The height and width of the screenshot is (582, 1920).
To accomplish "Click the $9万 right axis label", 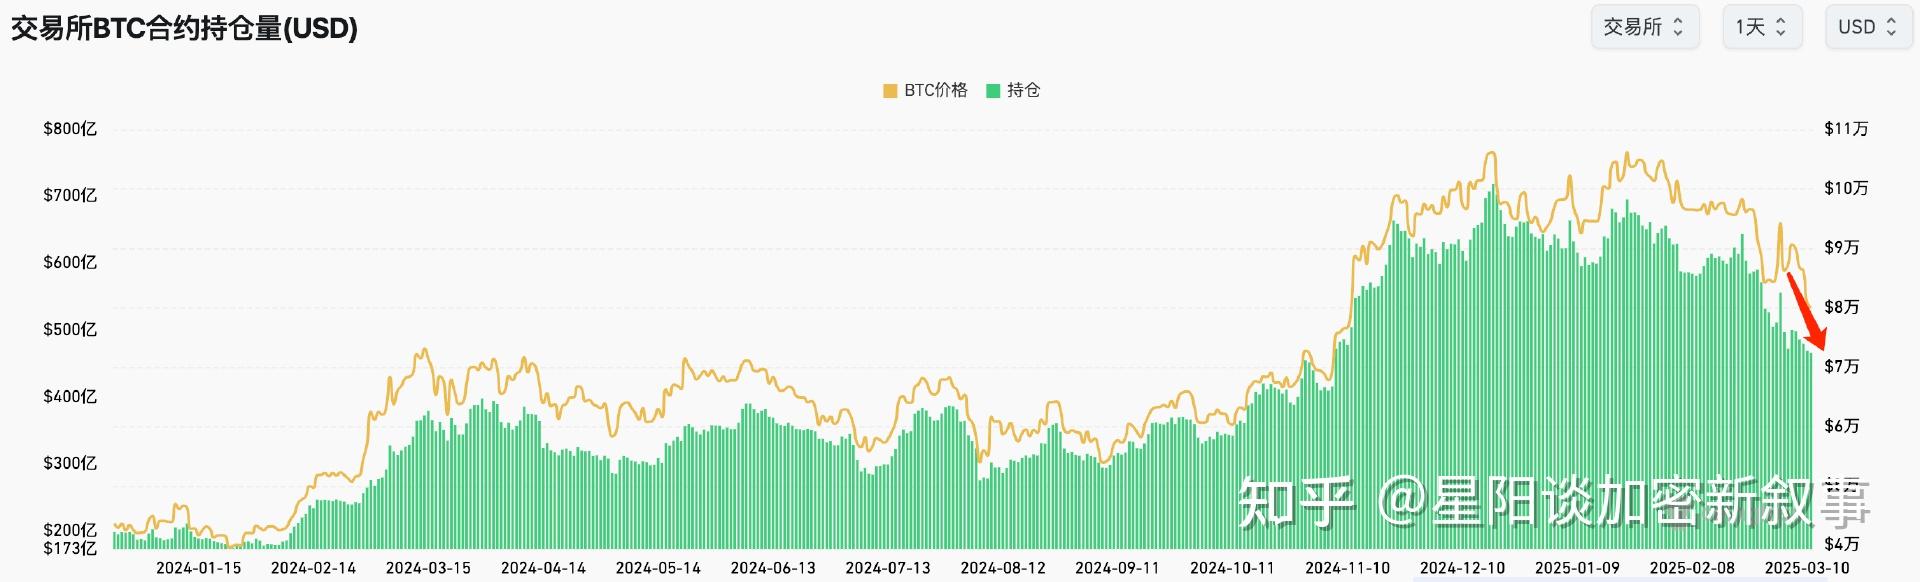I will coord(1842,247).
